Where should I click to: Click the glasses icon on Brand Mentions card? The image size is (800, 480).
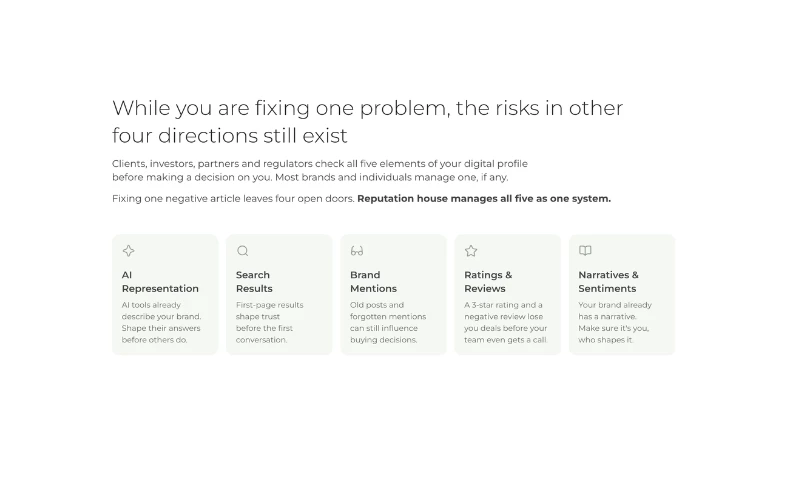point(357,250)
